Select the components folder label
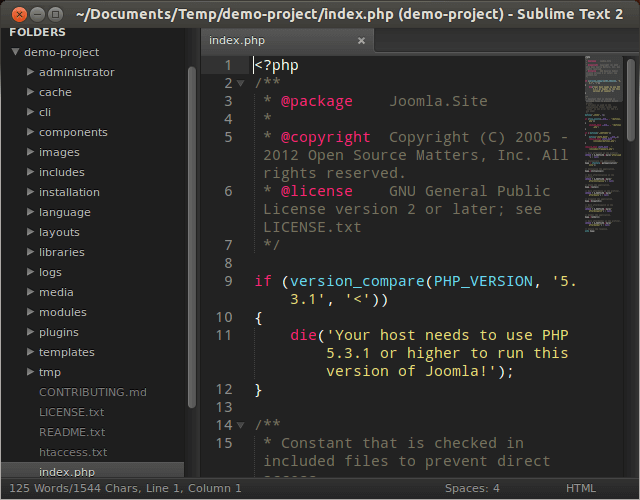640x500 pixels. click(x=73, y=132)
